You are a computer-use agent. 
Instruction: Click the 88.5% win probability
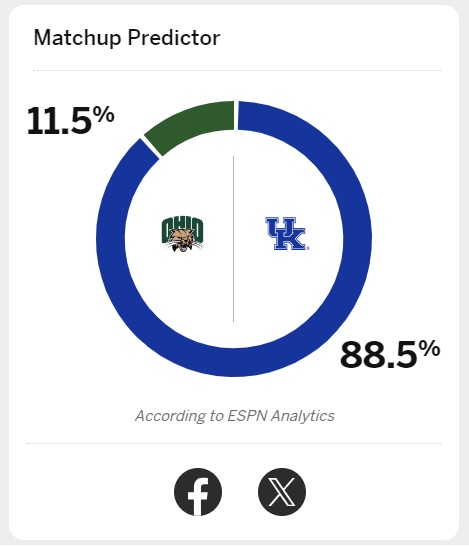coord(390,354)
